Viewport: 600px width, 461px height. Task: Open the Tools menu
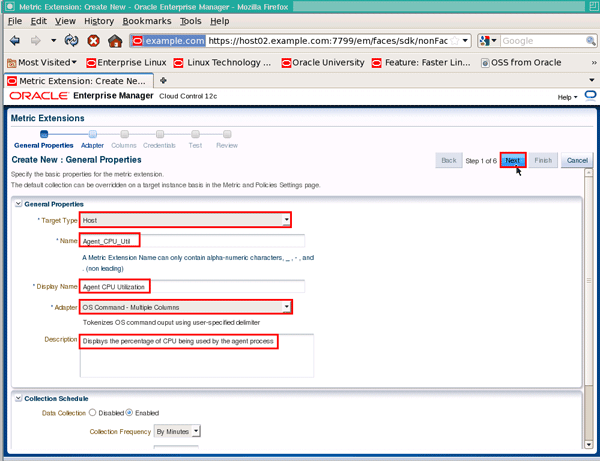point(191,21)
